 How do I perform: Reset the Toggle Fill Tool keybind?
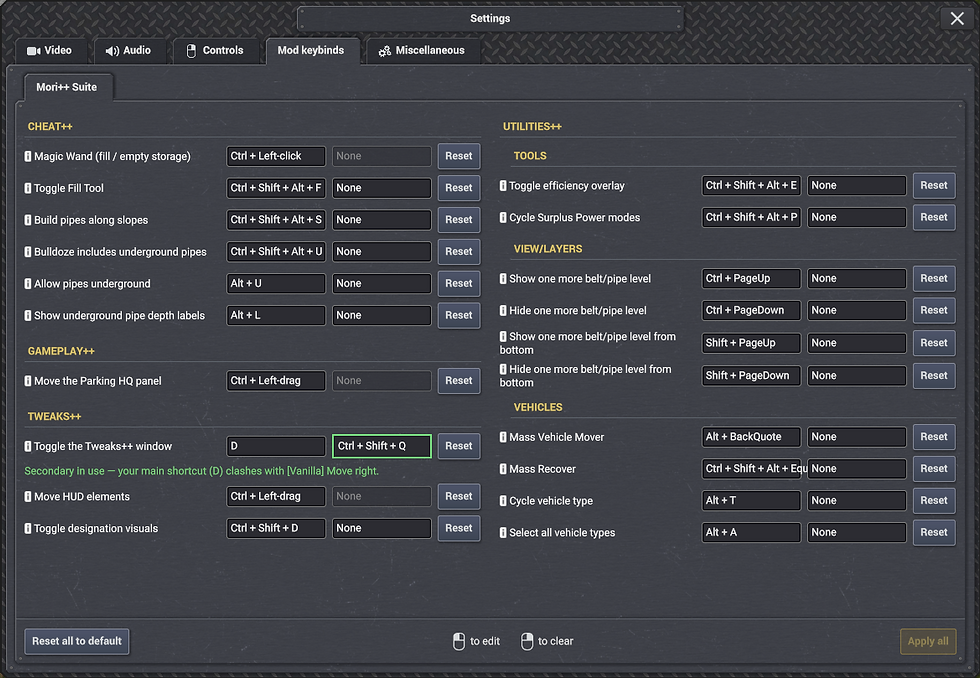point(459,188)
